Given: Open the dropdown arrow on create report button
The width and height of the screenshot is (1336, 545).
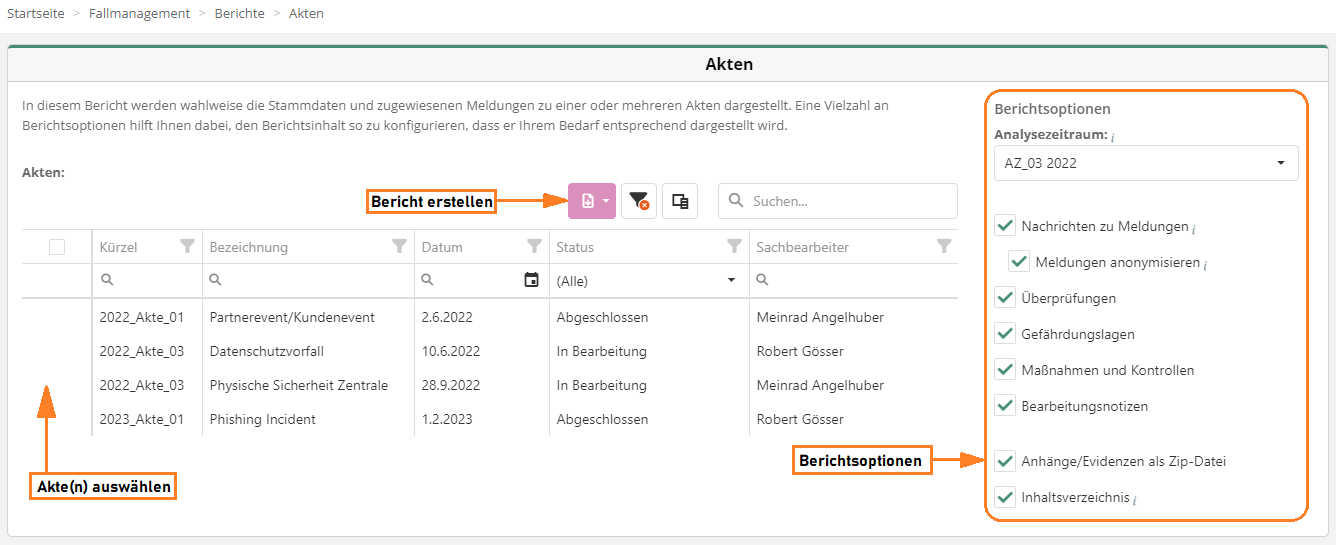Looking at the screenshot, I should [606, 201].
